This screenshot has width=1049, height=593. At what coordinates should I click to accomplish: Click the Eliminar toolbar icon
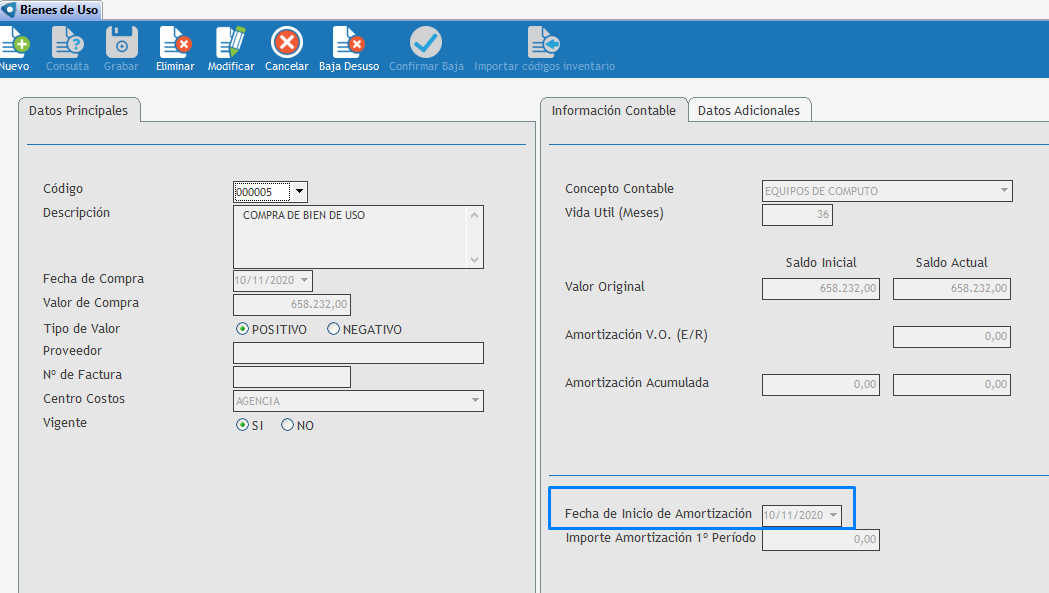[175, 43]
